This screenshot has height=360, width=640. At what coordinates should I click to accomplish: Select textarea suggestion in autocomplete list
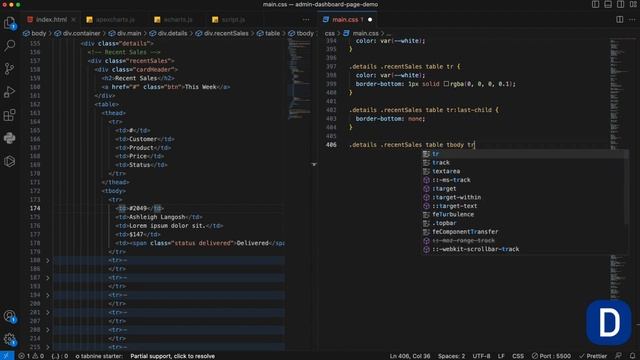[525, 171]
